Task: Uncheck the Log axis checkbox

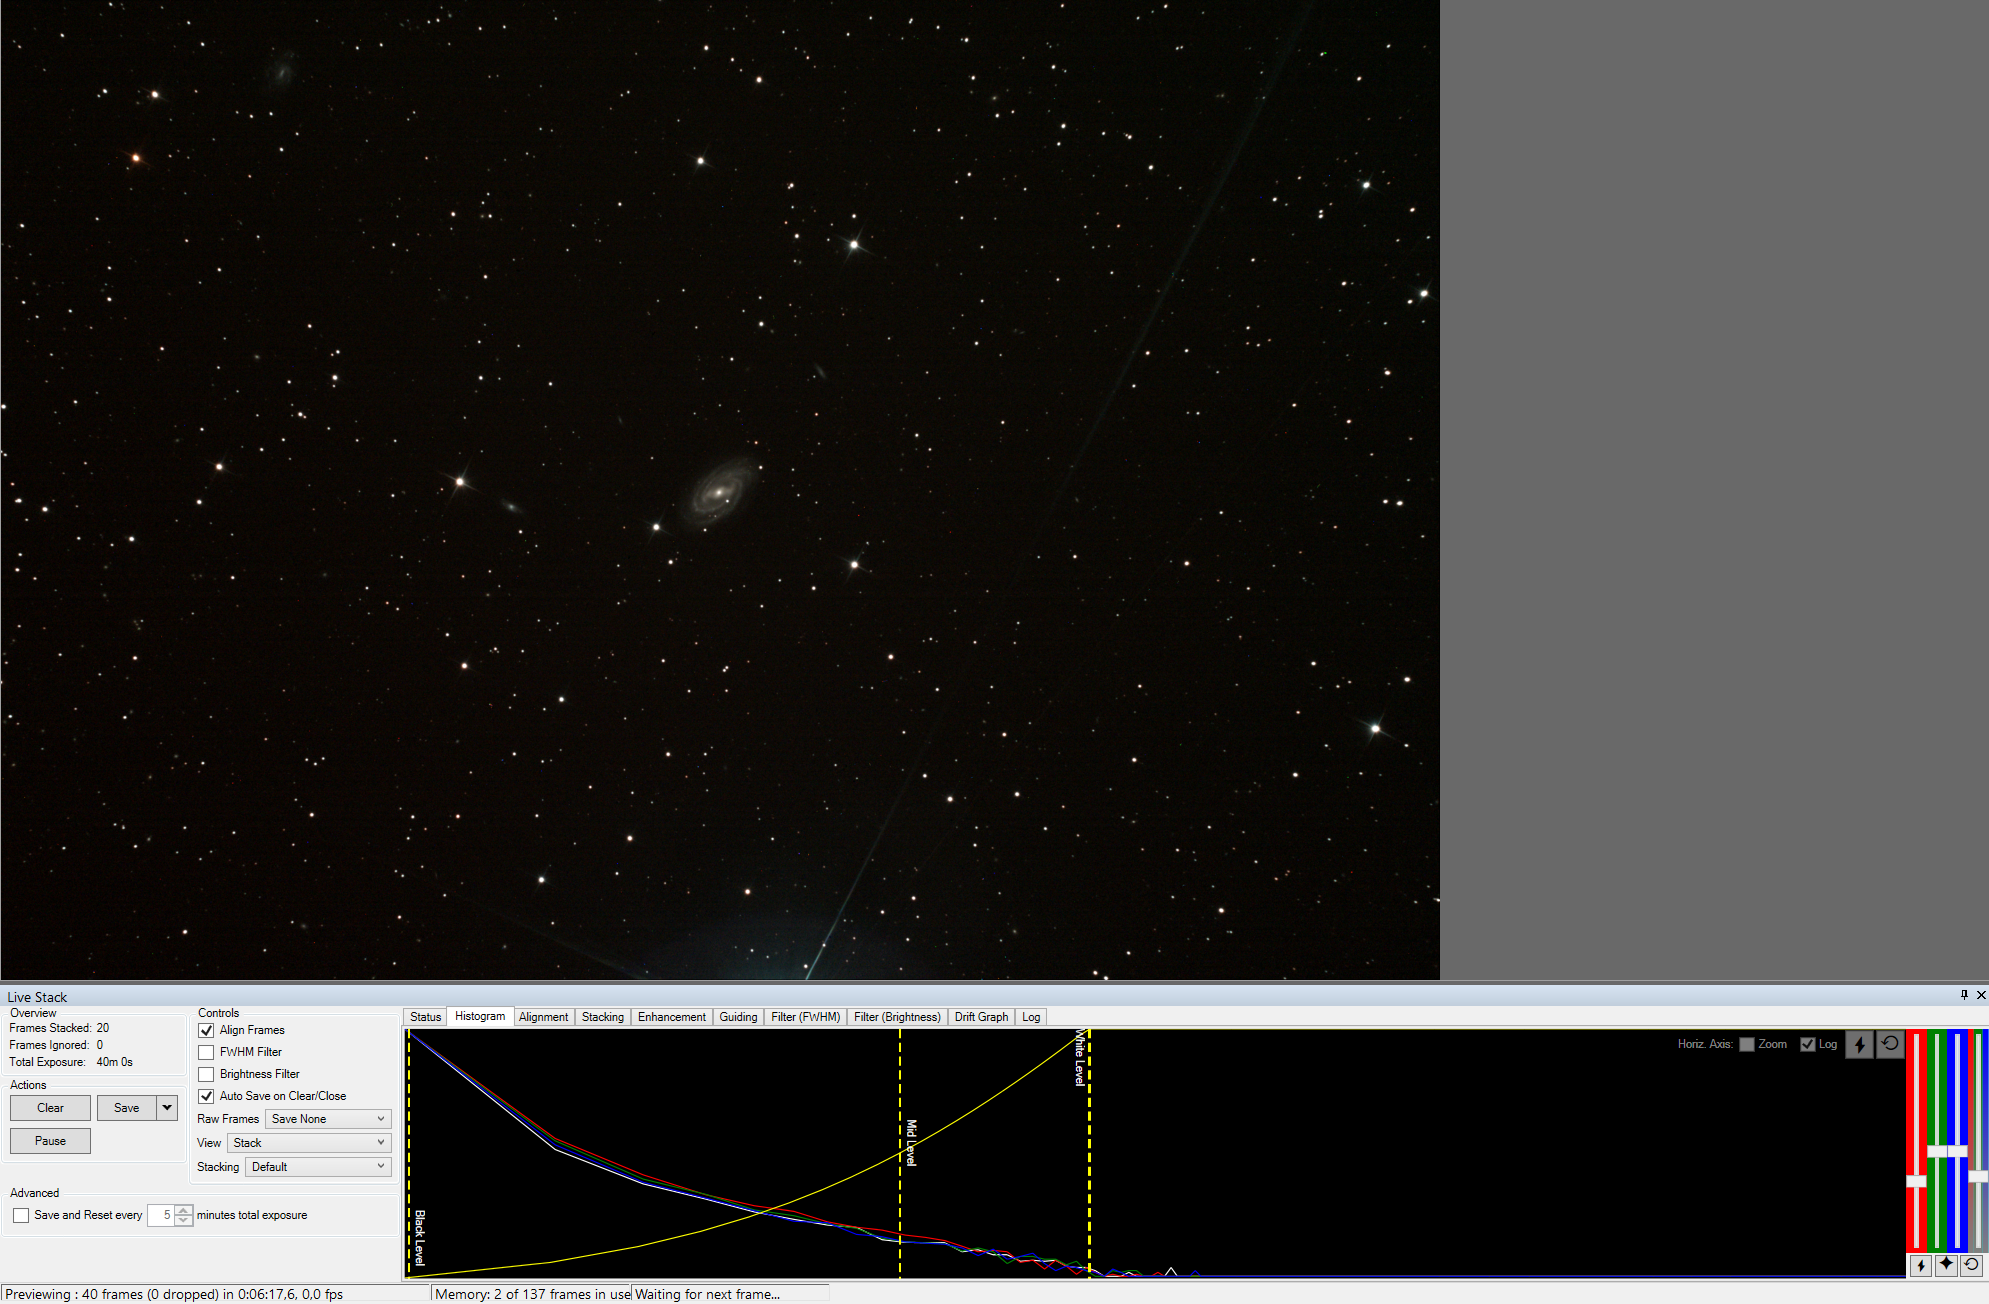Action: coord(1807,1044)
